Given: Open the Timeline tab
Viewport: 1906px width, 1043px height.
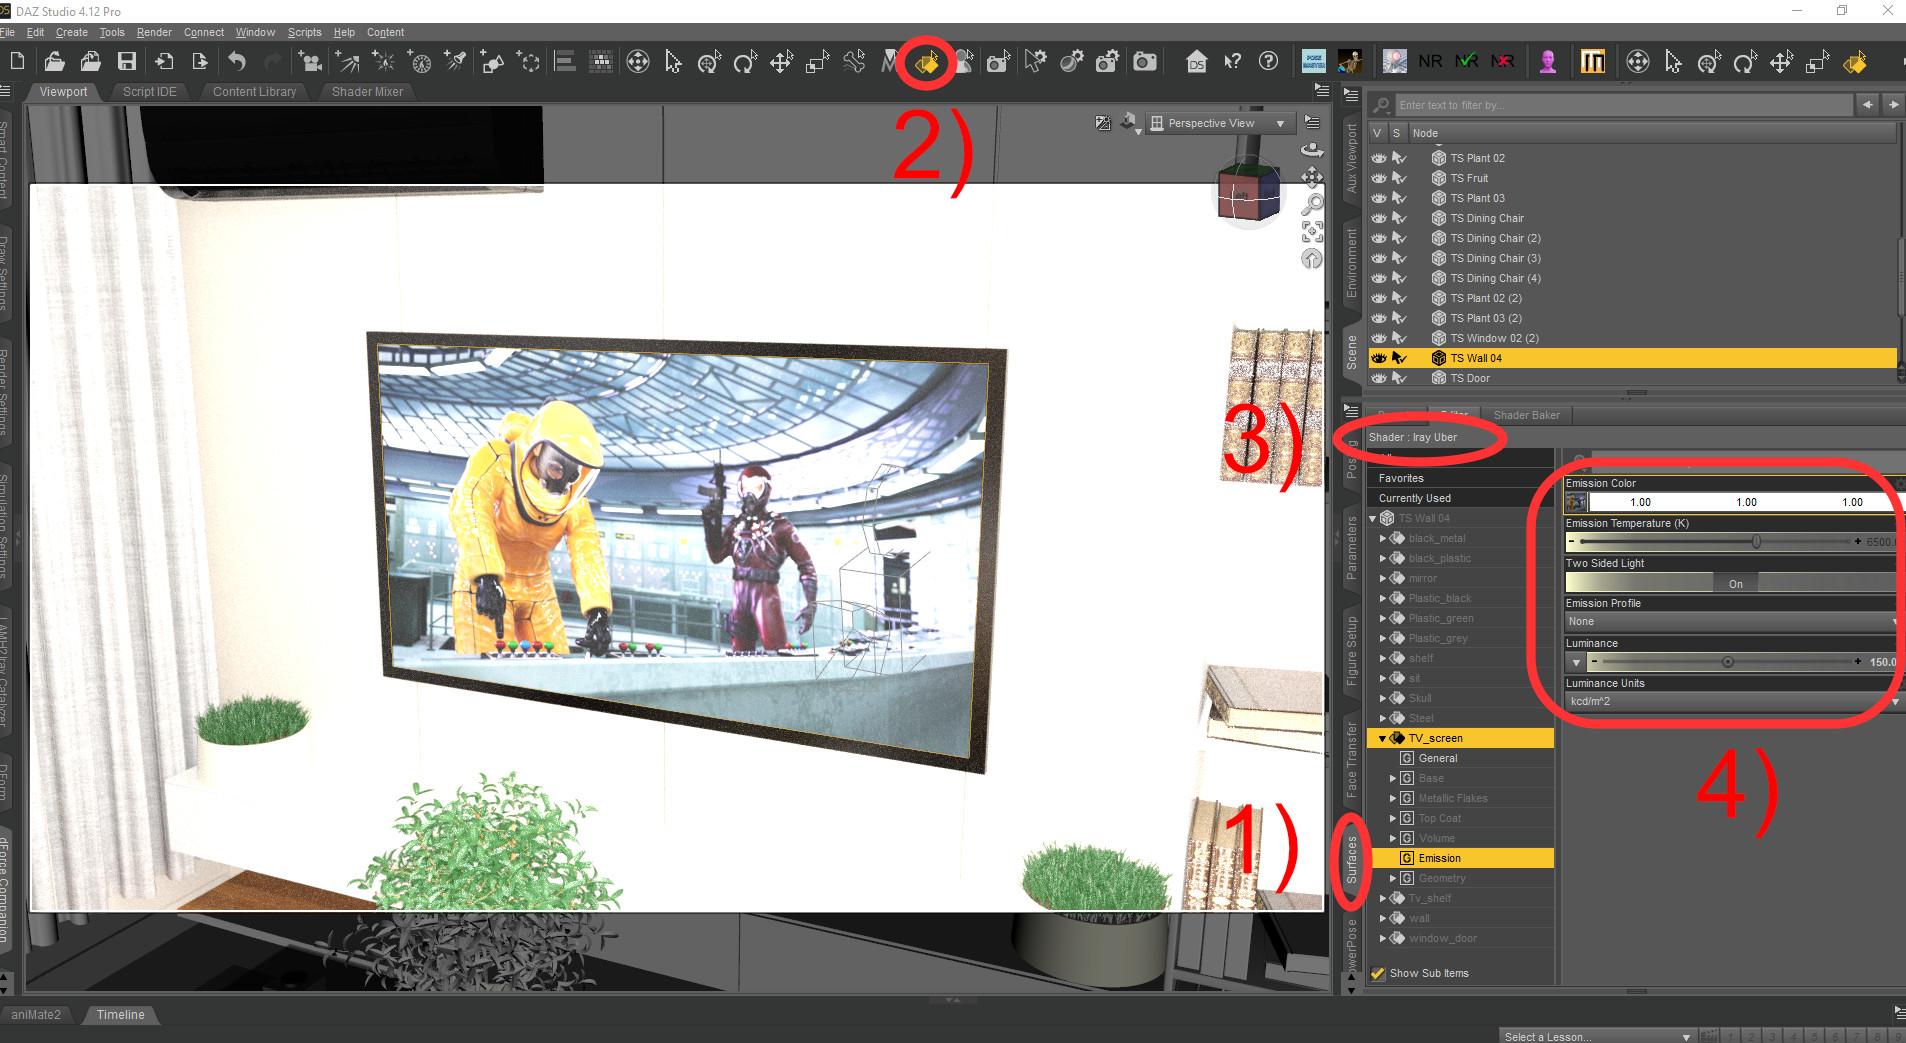Looking at the screenshot, I should [x=120, y=1015].
